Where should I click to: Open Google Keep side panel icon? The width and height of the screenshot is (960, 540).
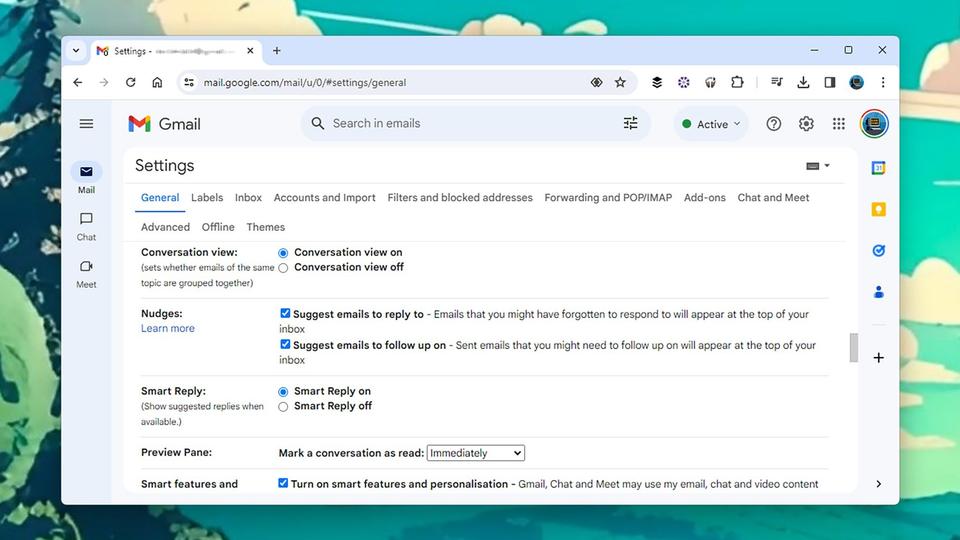(x=878, y=209)
